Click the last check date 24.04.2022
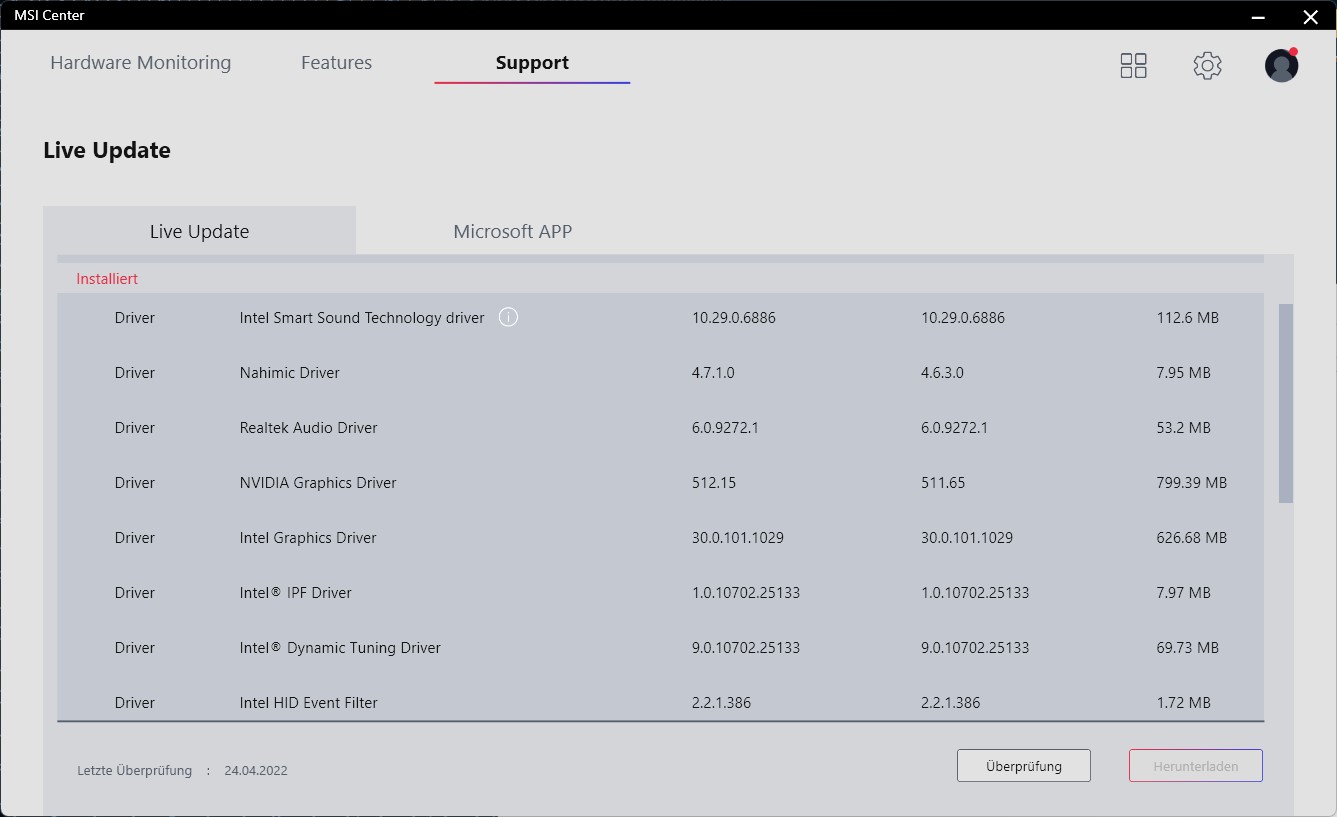Screen dimensions: 1337x817 256,771
